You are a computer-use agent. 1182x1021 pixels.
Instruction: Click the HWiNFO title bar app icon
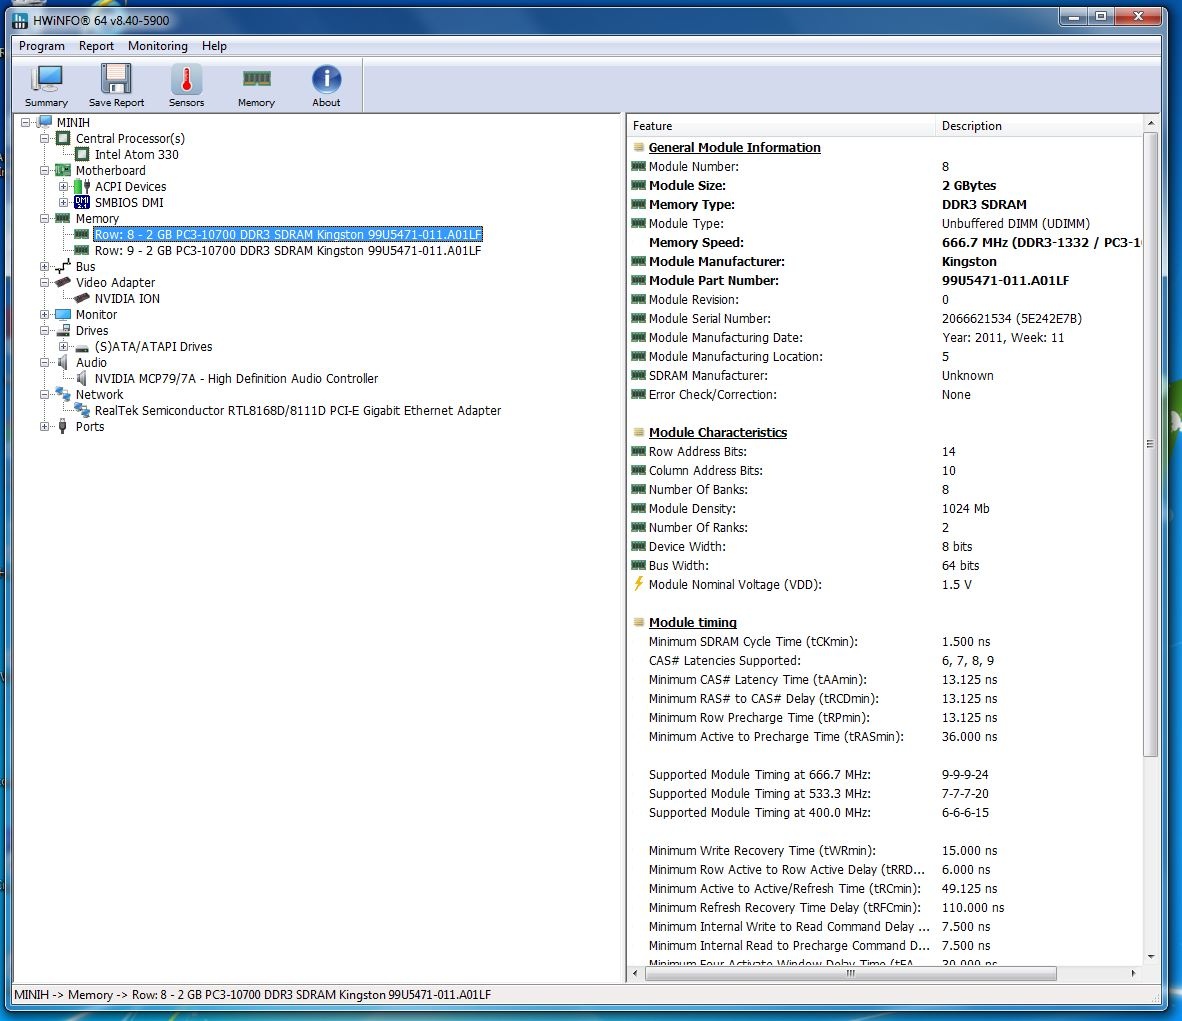tap(20, 20)
